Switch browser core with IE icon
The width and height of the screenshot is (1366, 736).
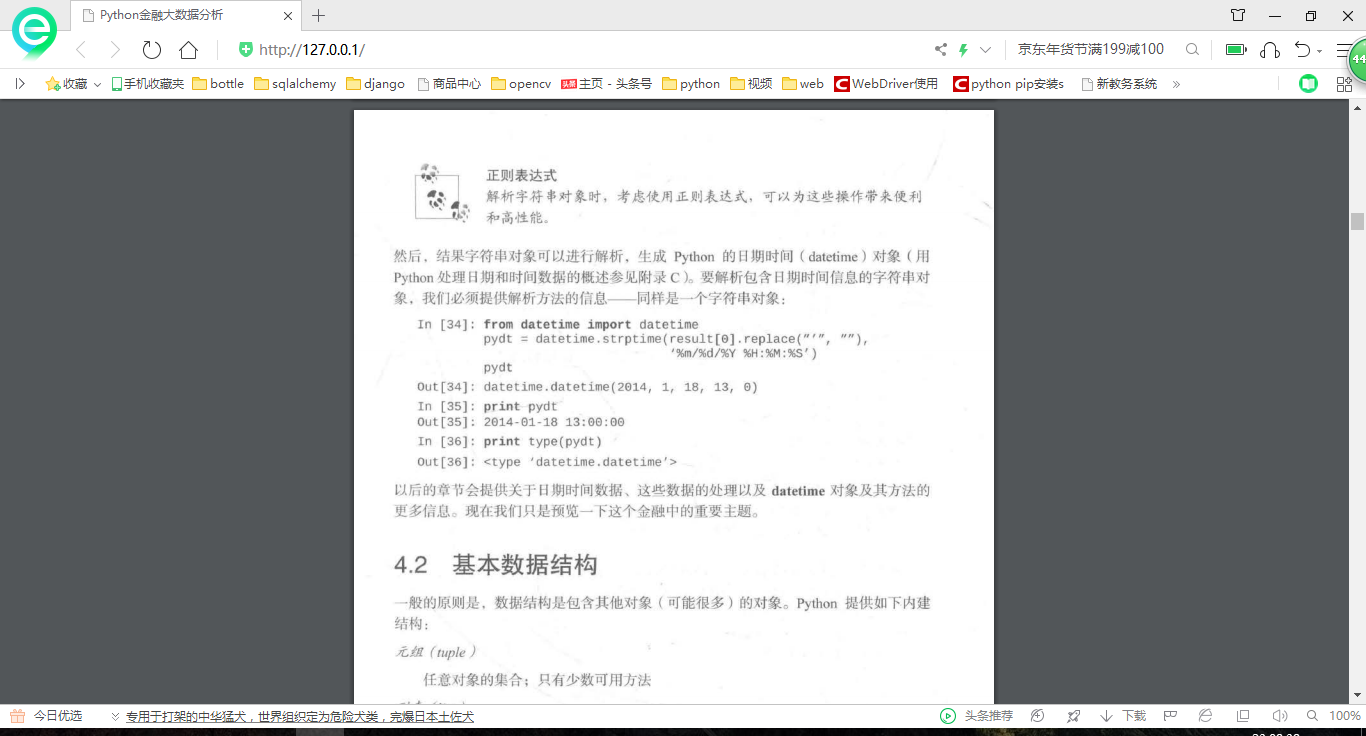click(1206, 716)
